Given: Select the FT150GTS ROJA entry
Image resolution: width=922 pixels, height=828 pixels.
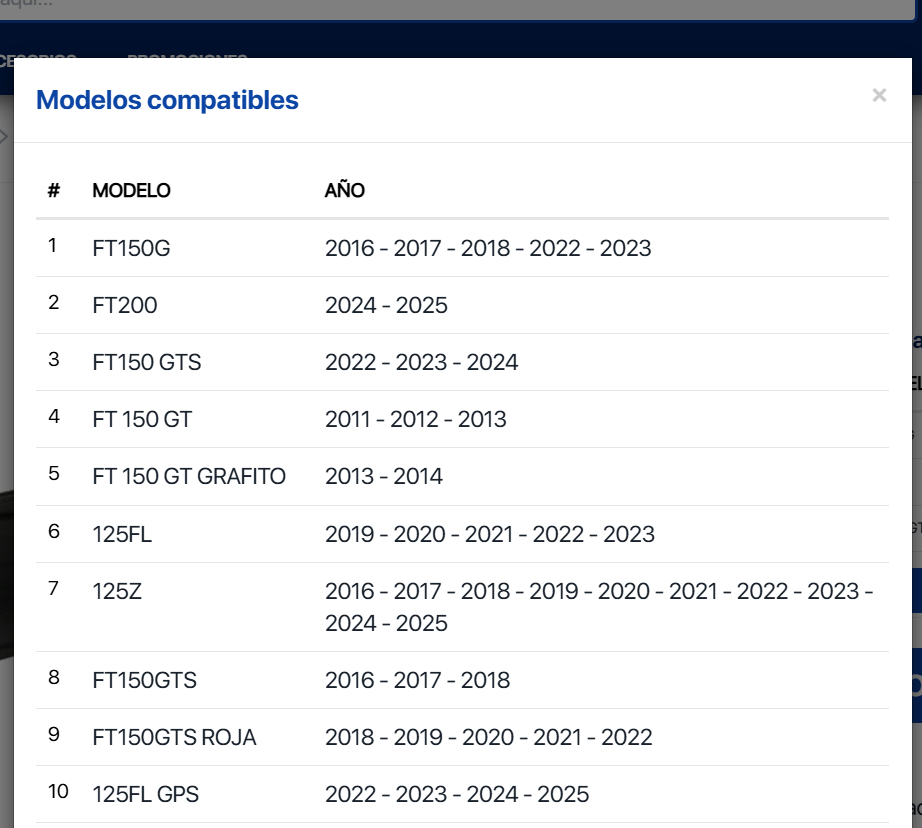Looking at the screenshot, I should 174,737.
